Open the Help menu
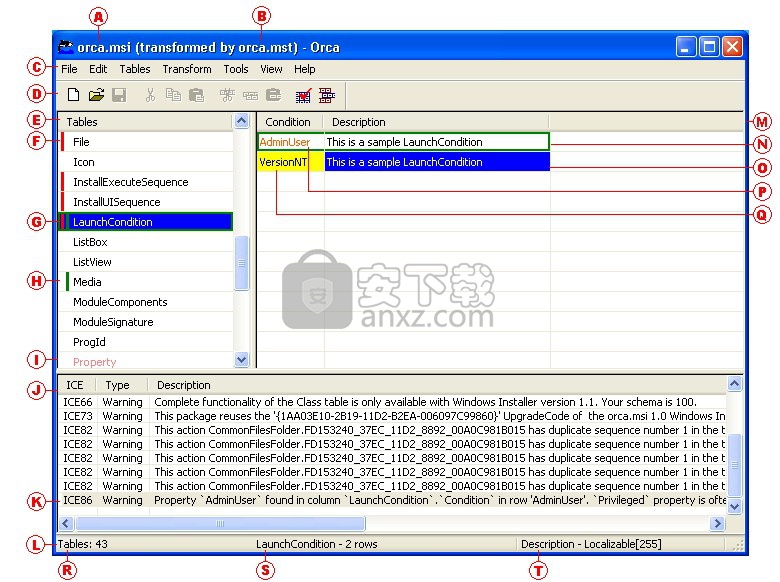Viewport: 780px width, 582px height. click(x=304, y=69)
